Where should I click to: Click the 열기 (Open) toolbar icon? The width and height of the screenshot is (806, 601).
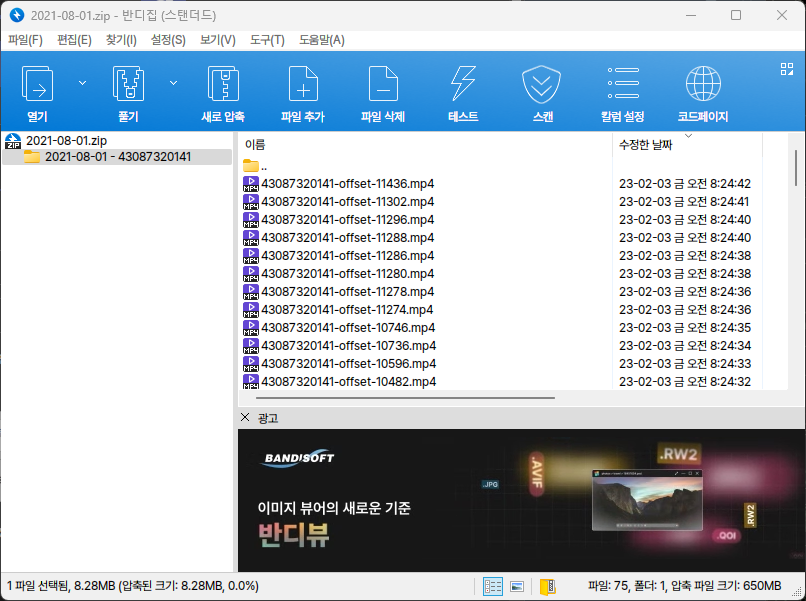(37, 84)
